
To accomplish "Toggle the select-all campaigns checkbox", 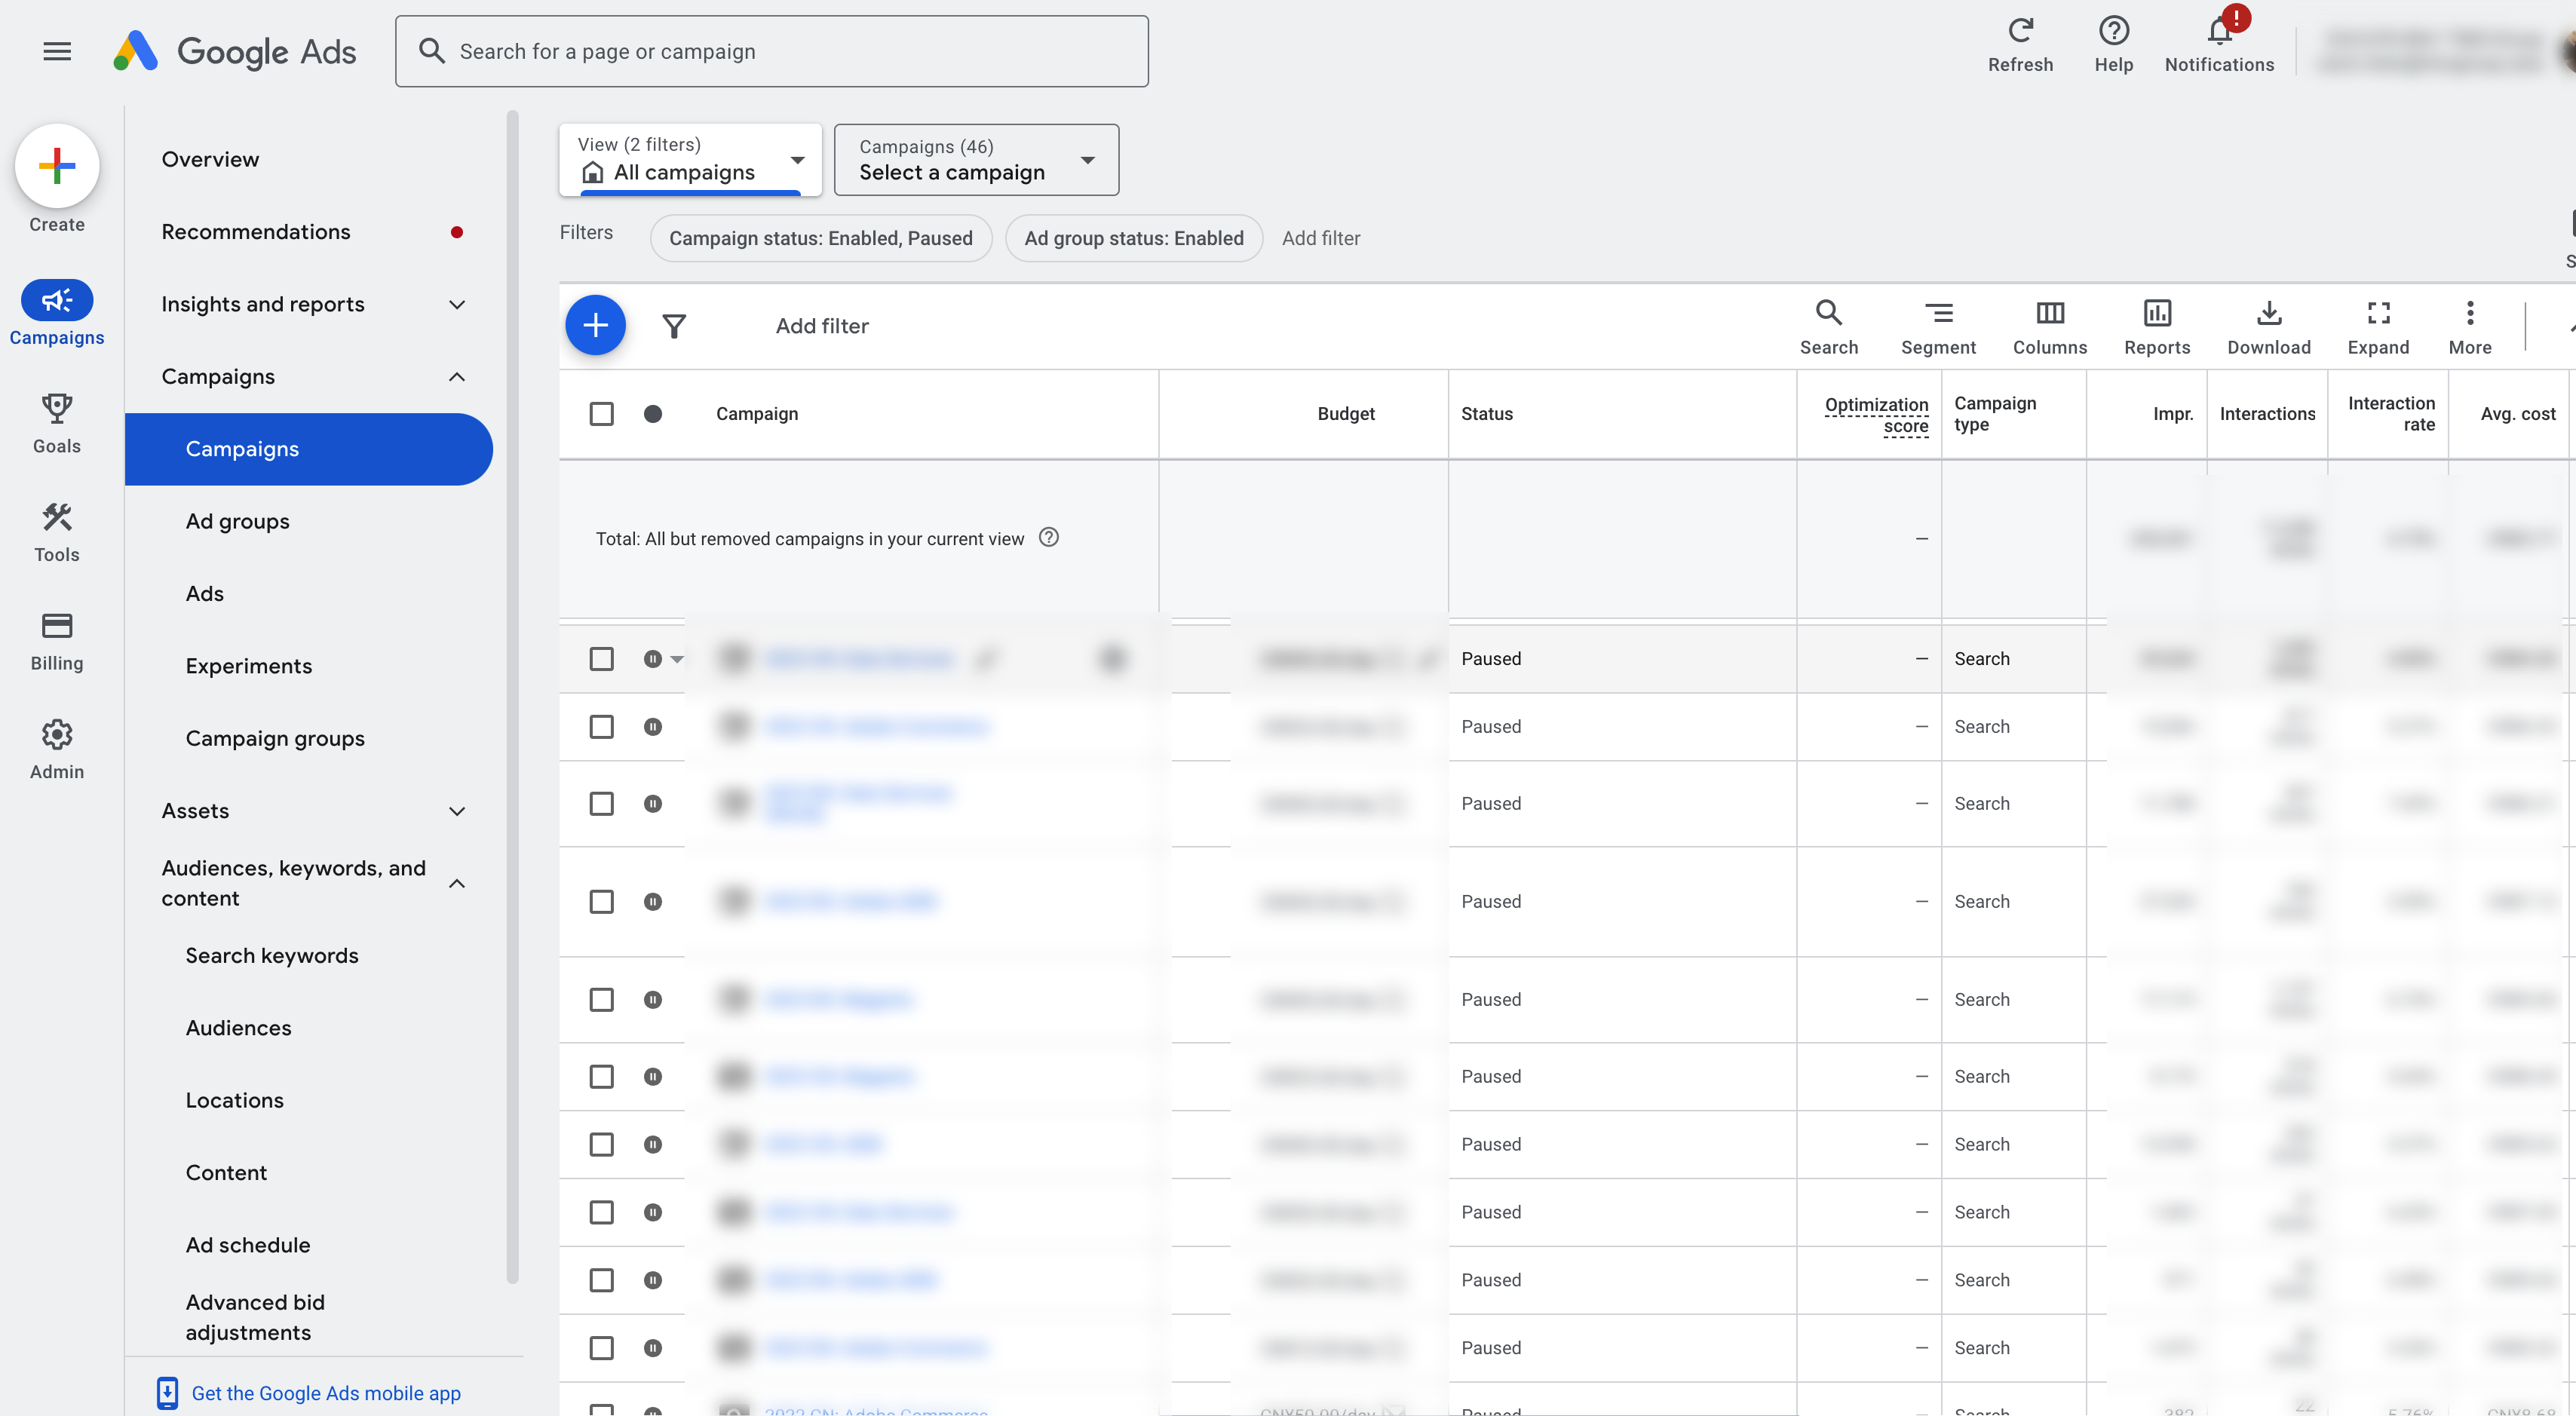I will [601, 414].
